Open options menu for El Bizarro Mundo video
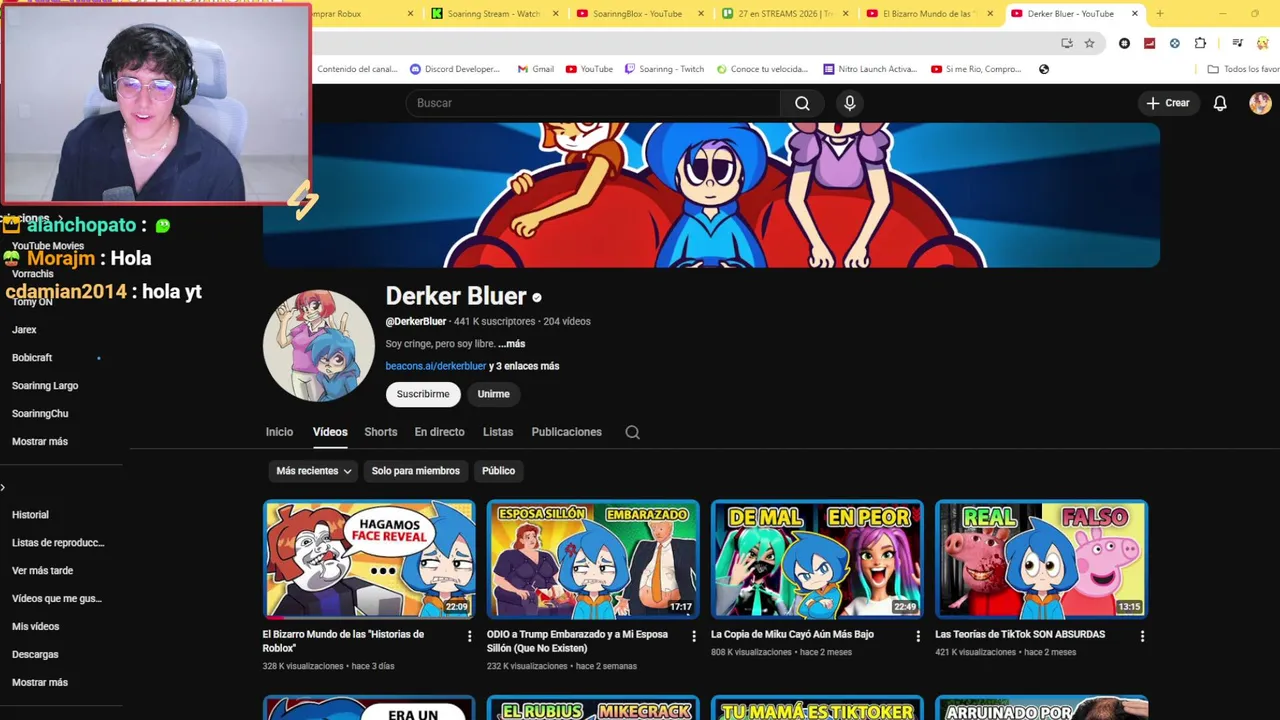 470,636
